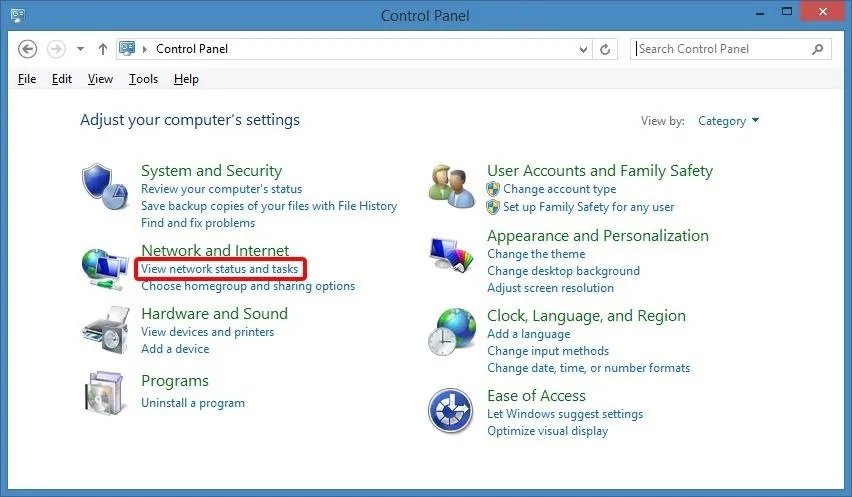
Task: Open the View by Category dropdown
Action: point(728,121)
